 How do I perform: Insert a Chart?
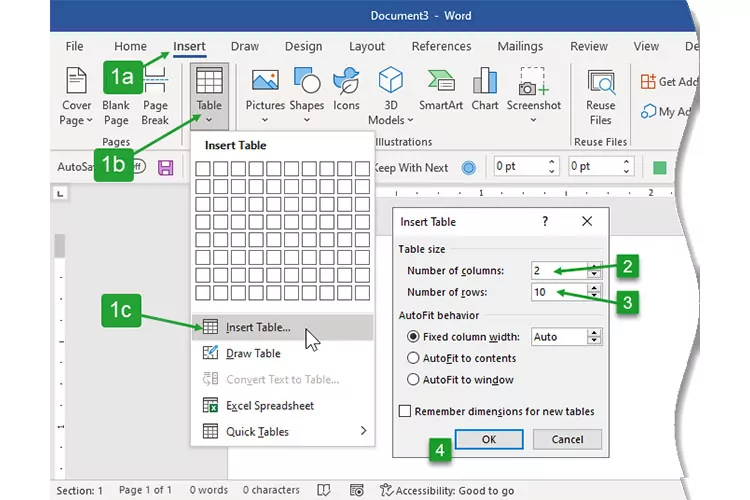pyautogui.click(x=485, y=89)
